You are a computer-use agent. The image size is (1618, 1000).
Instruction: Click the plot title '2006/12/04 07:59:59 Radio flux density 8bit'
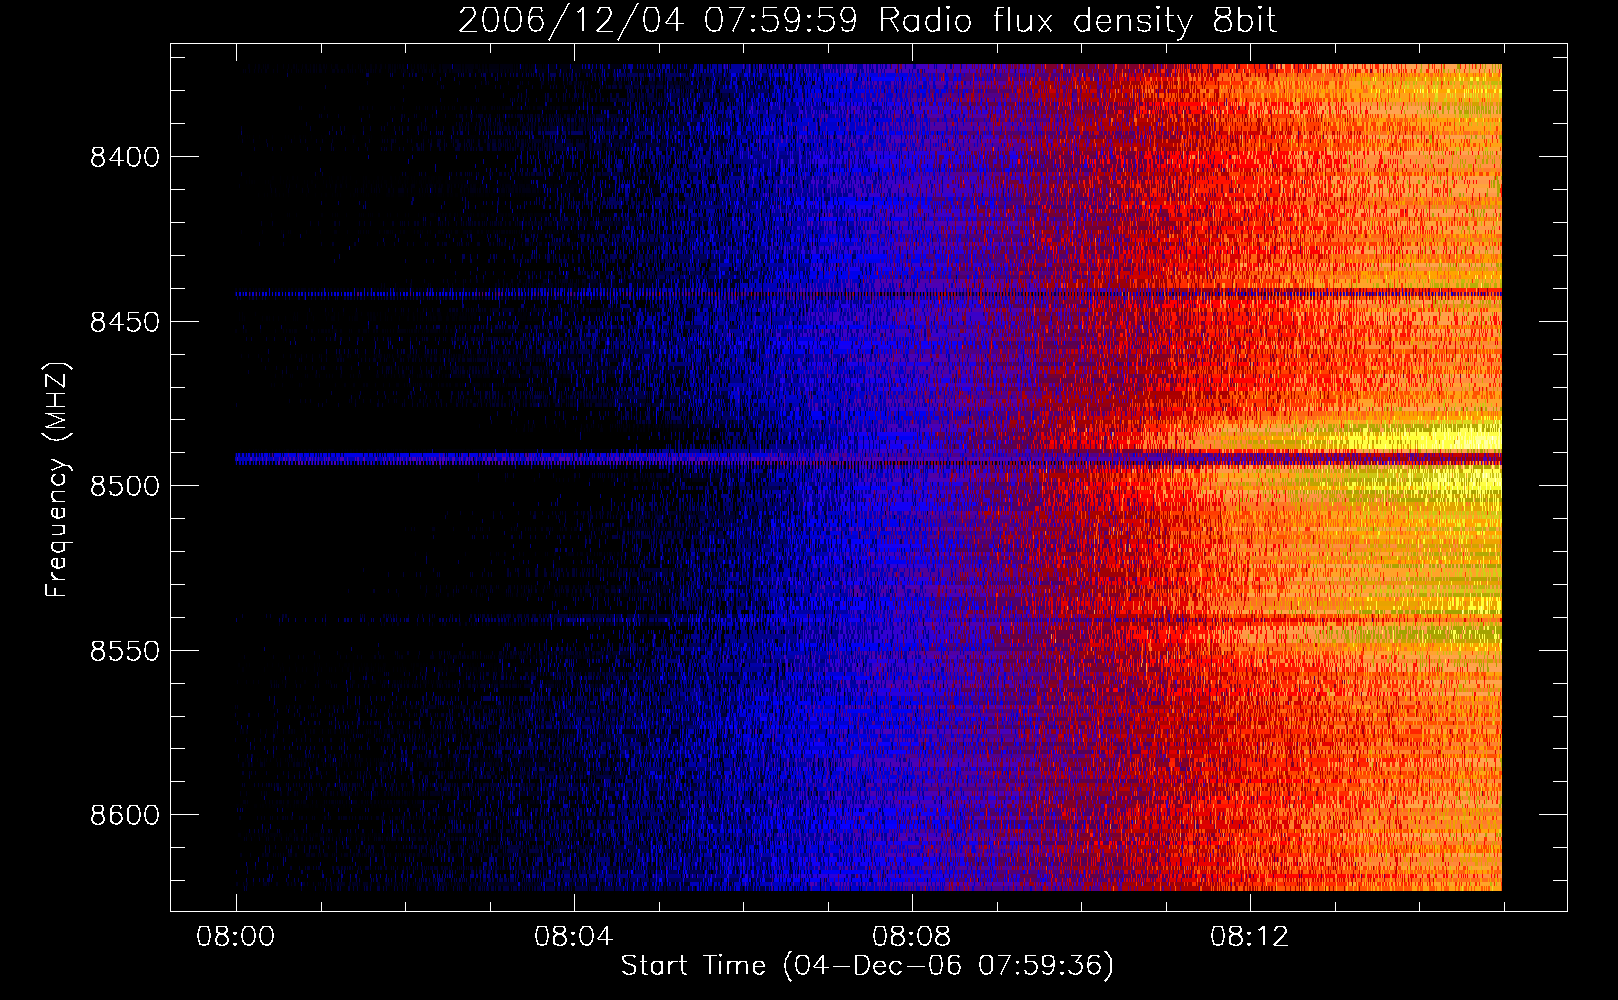click(867, 21)
